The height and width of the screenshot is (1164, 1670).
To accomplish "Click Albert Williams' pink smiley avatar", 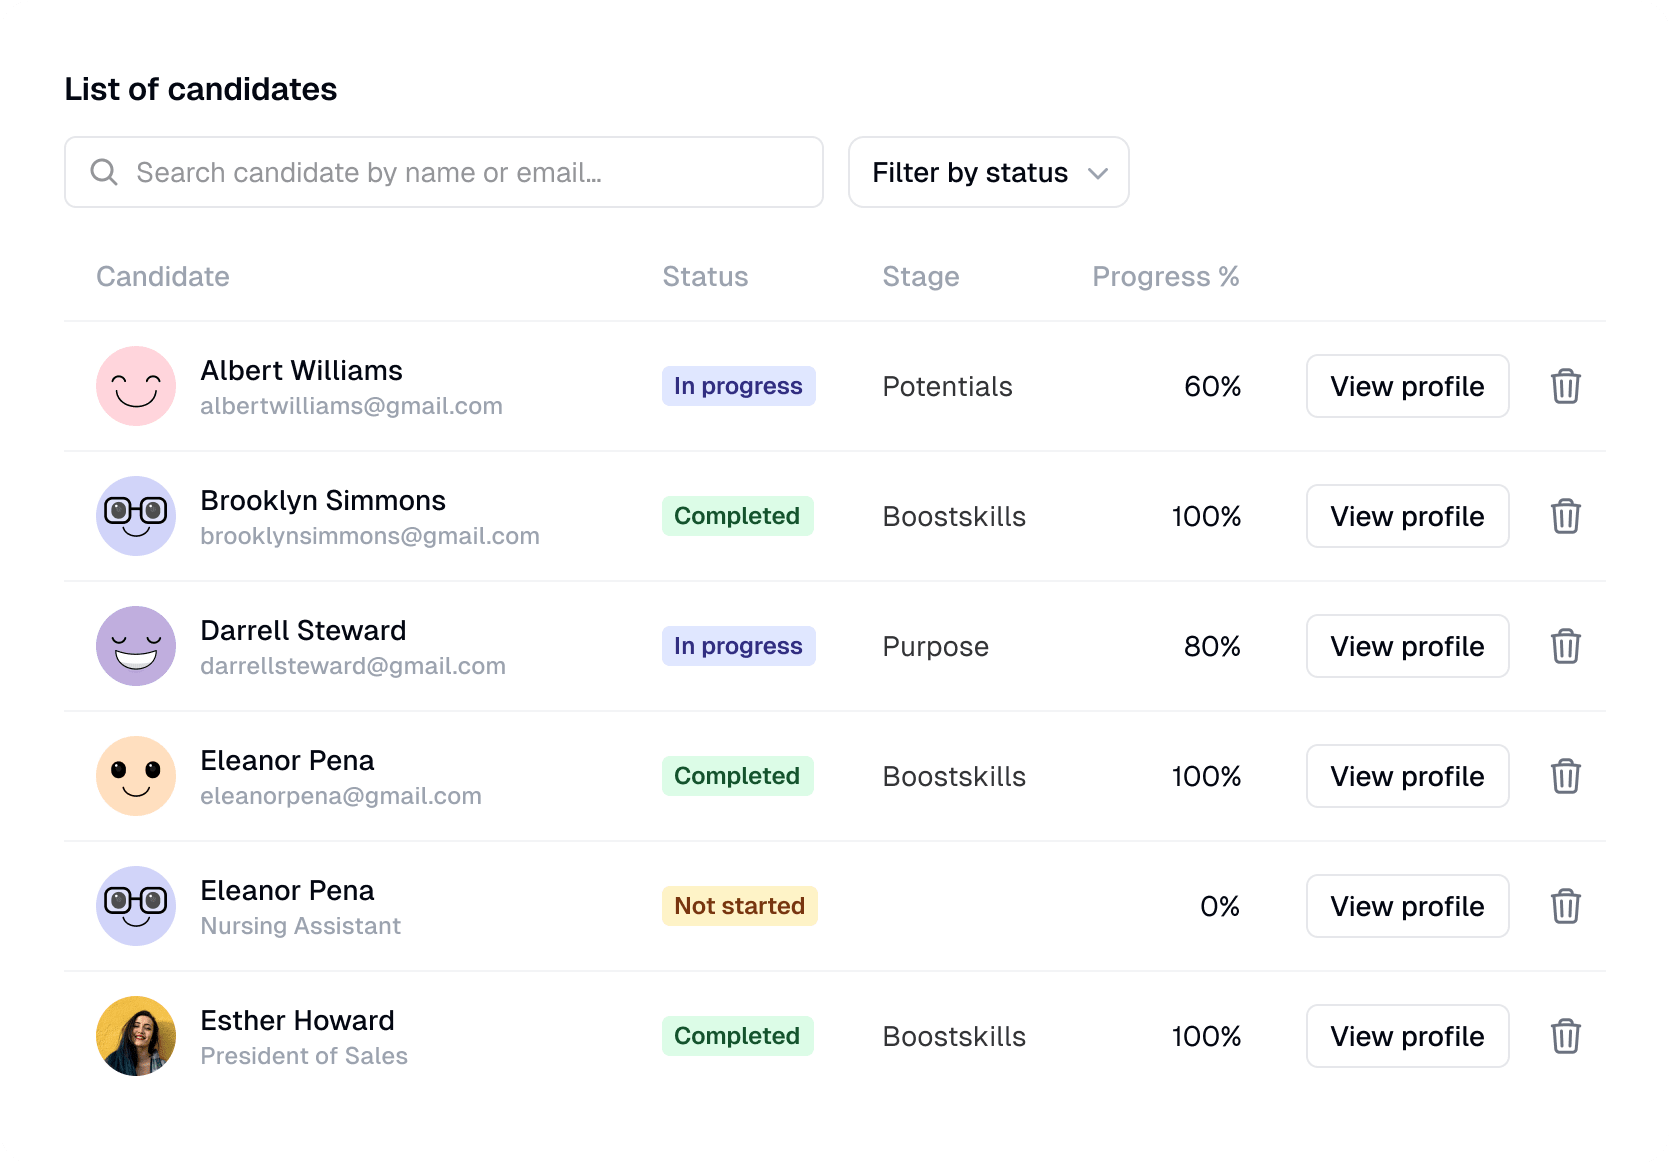I will pyautogui.click(x=136, y=386).
